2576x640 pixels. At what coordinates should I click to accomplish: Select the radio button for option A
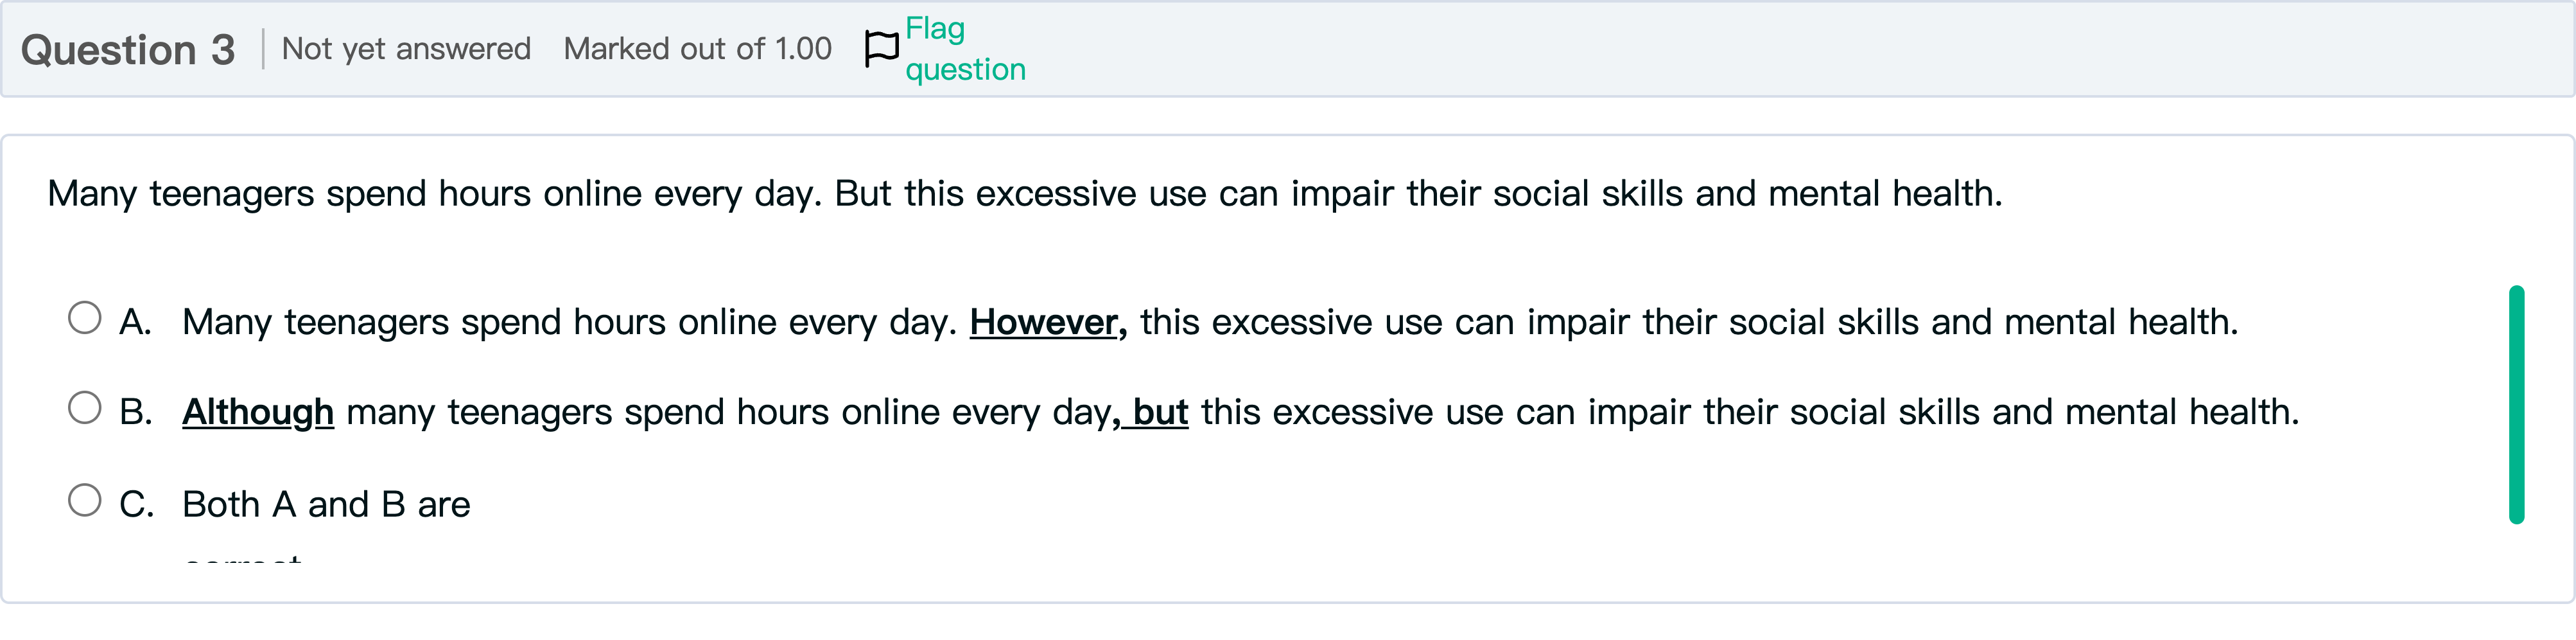tap(85, 318)
